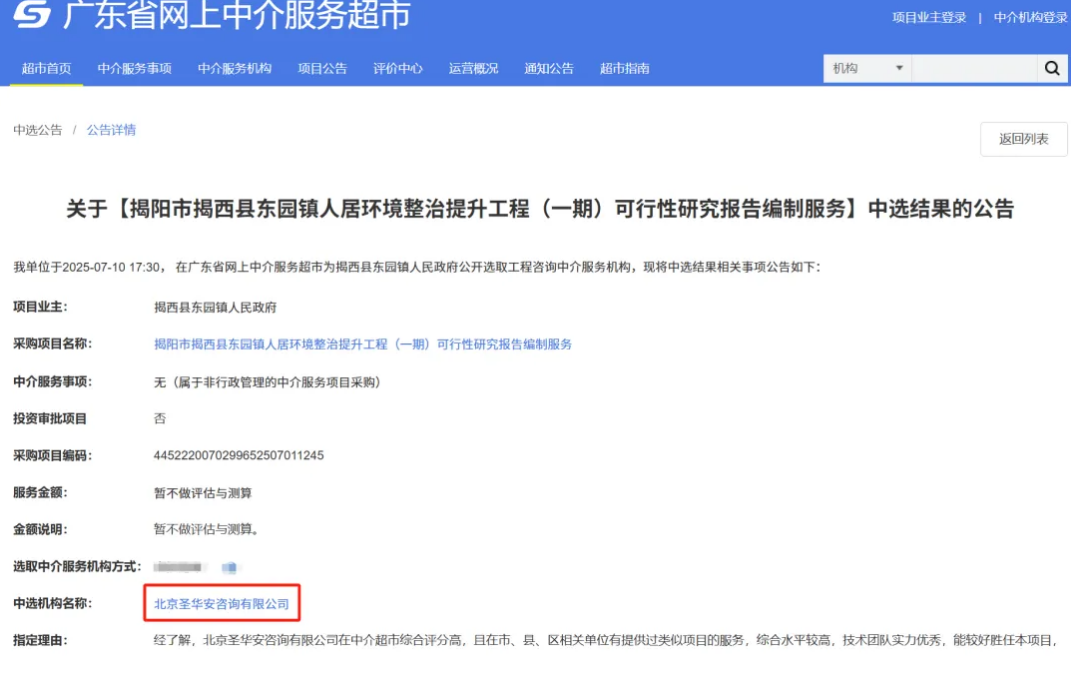The width and height of the screenshot is (1071, 694).
Task: Click the intro paragraph dated 2025-07-10 17:30
Action: (417, 267)
